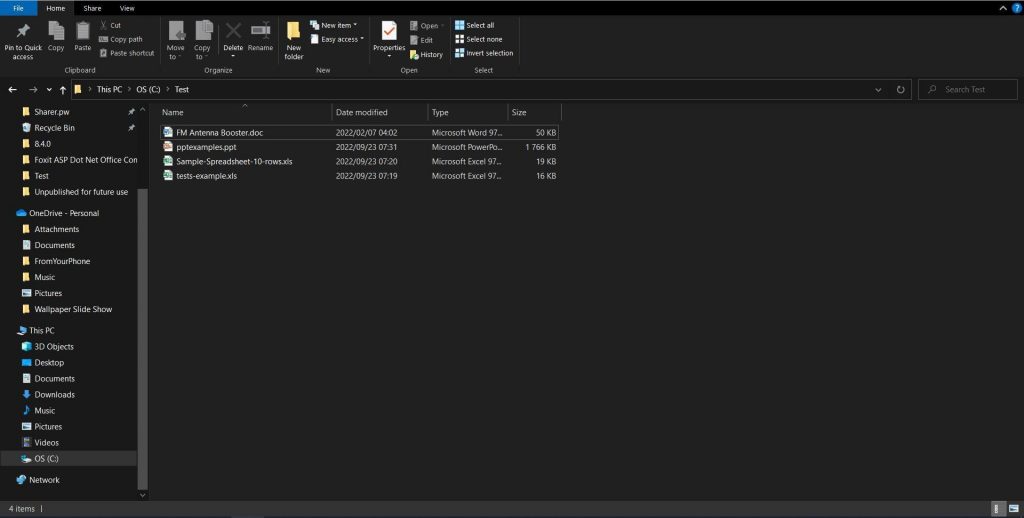Select tests-example.xls file
The image size is (1024, 518).
click(359, 176)
